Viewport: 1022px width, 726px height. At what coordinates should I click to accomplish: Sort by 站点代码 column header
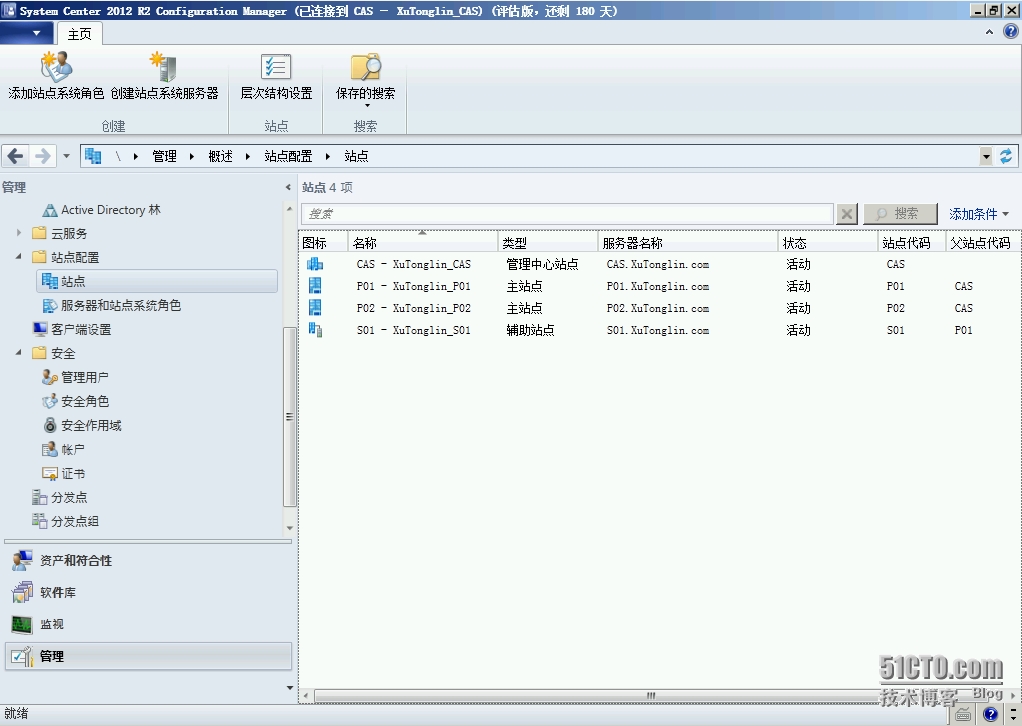point(912,242)
